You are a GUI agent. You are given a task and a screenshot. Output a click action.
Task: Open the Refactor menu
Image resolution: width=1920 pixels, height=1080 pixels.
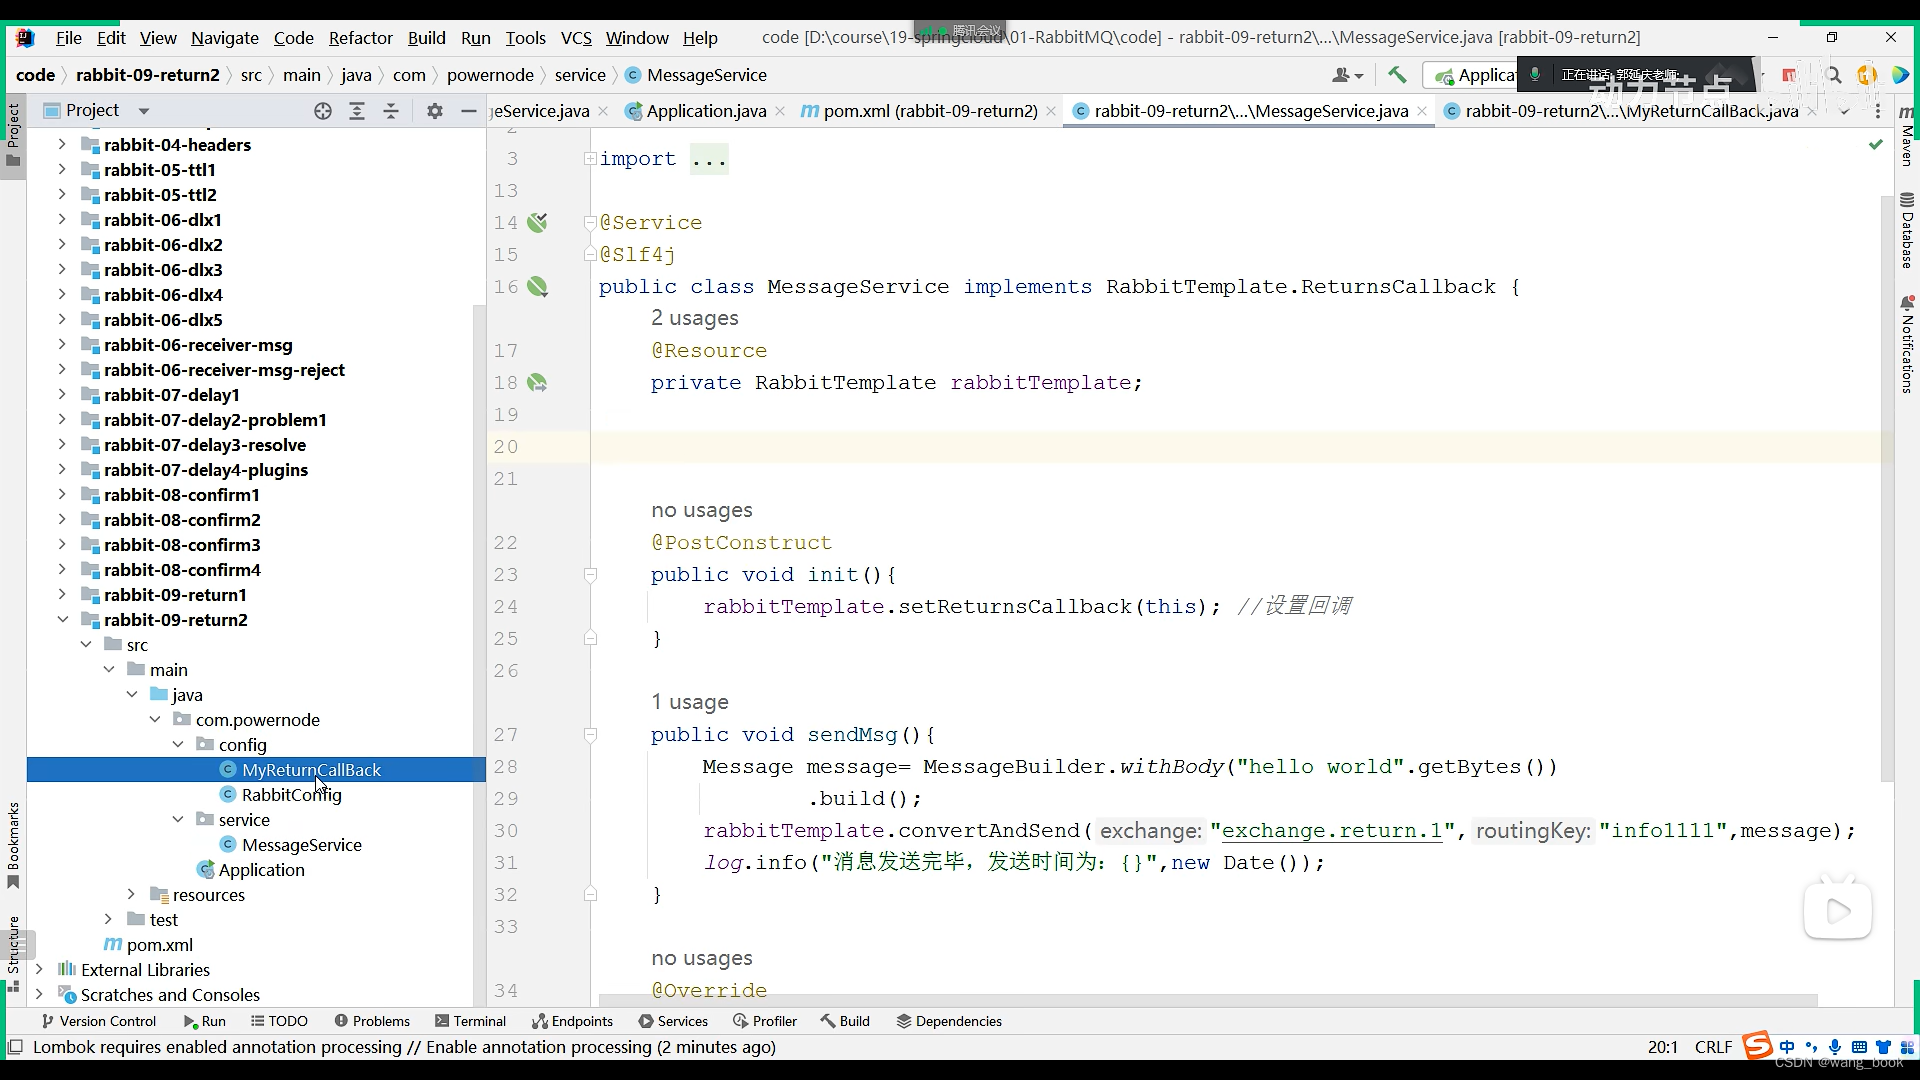tap(360, 38)
